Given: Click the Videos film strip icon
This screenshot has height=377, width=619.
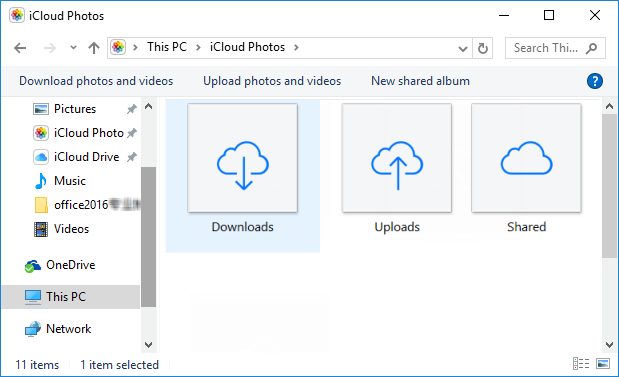Looking at the screenshot, I should pyautogui.click(x=41, y=229).
